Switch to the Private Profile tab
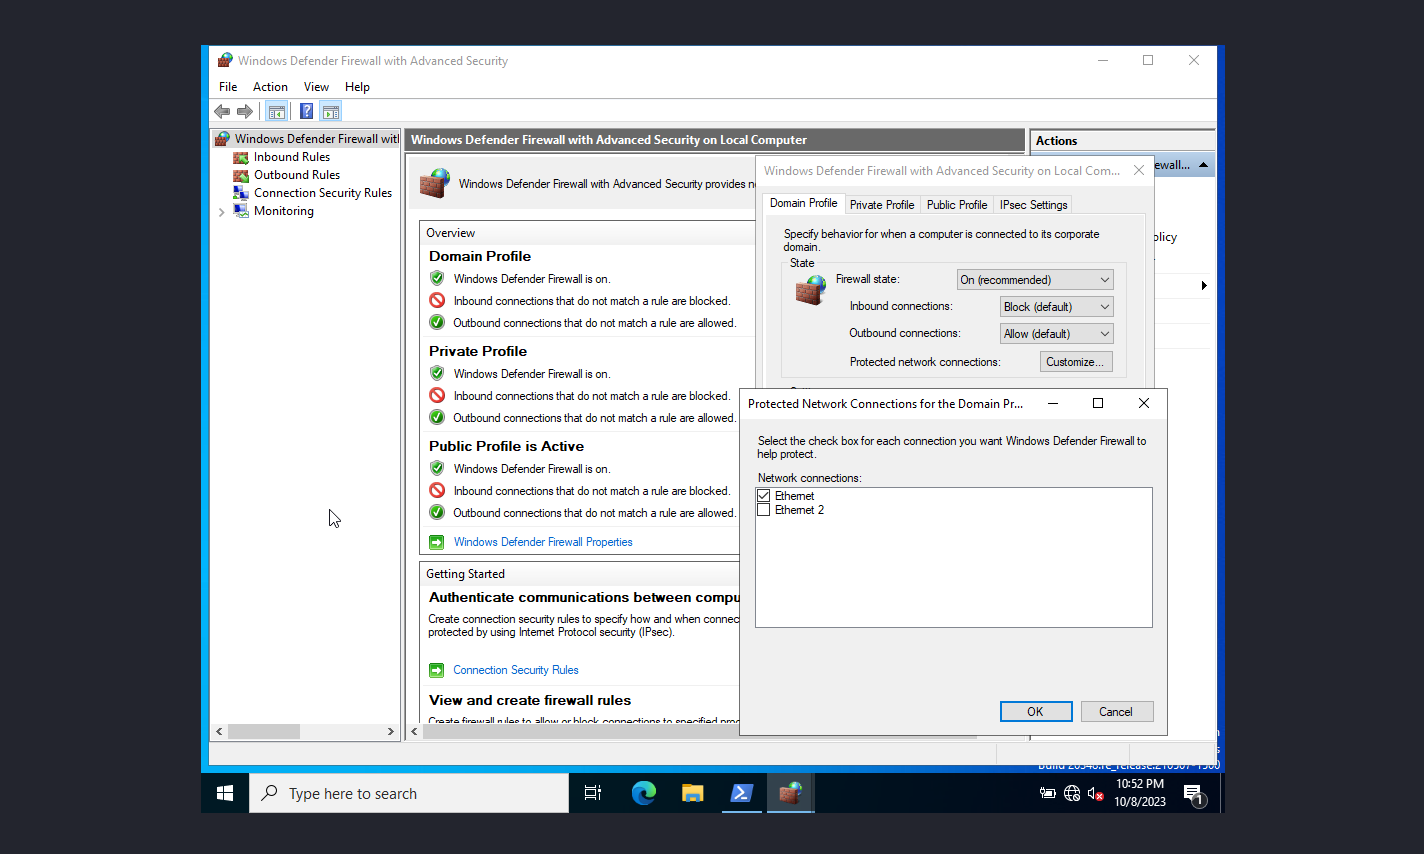 882,205
